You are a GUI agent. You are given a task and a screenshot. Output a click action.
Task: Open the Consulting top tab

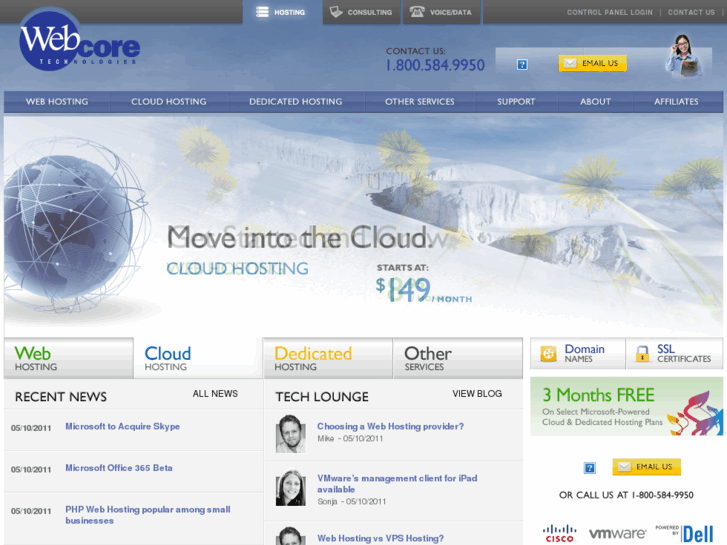362,12
